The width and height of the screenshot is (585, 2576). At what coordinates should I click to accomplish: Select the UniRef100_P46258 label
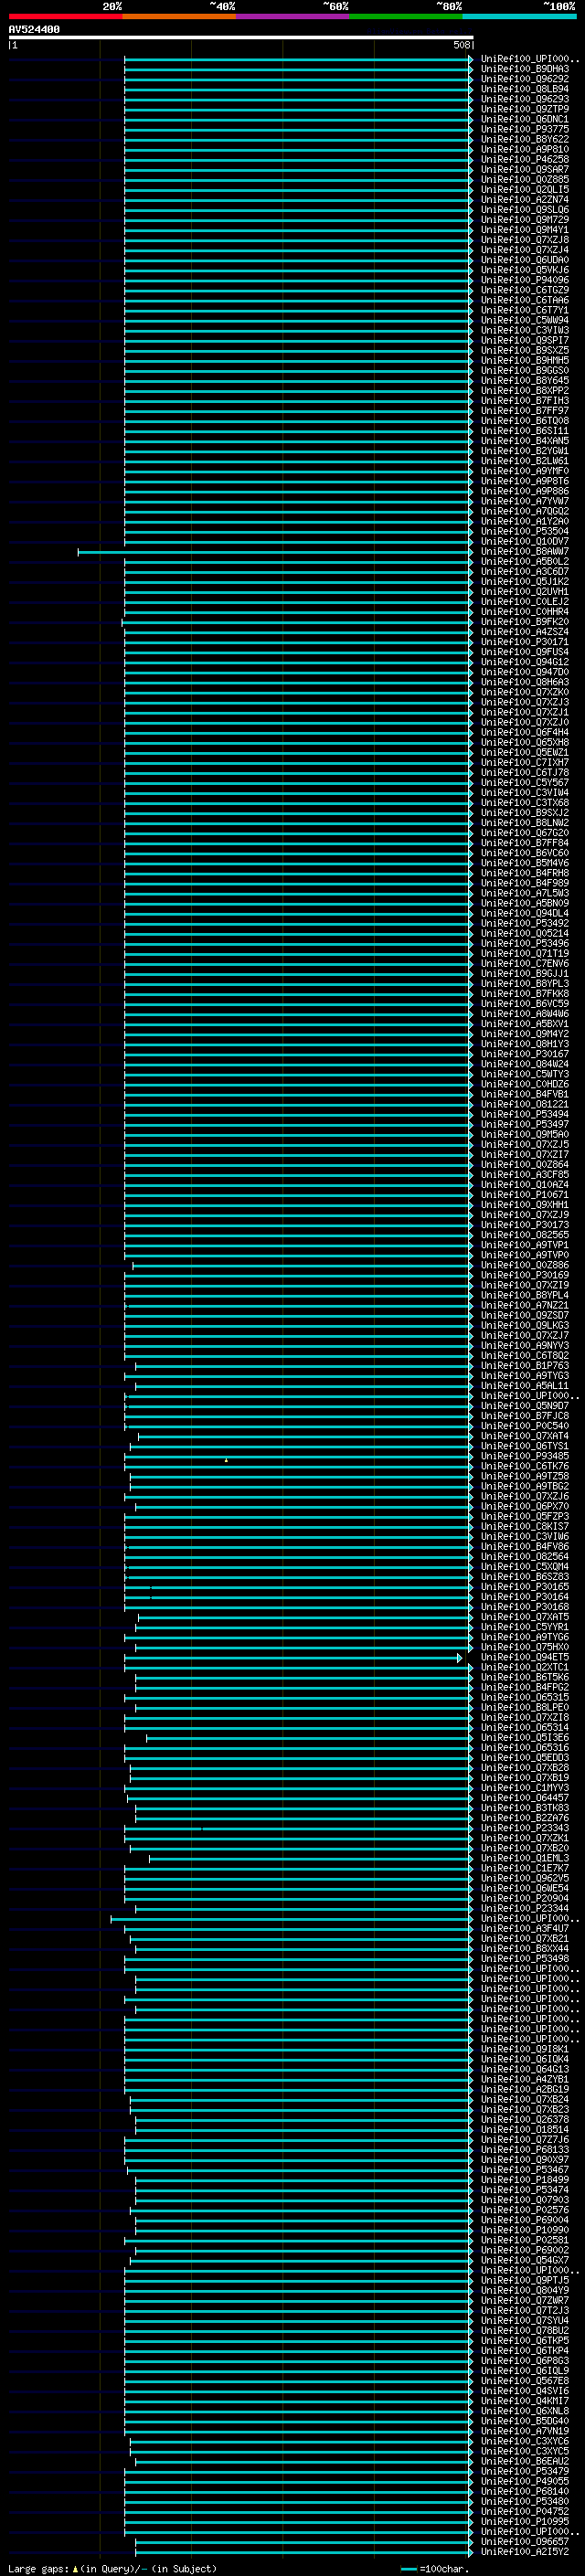coord(525,159)
